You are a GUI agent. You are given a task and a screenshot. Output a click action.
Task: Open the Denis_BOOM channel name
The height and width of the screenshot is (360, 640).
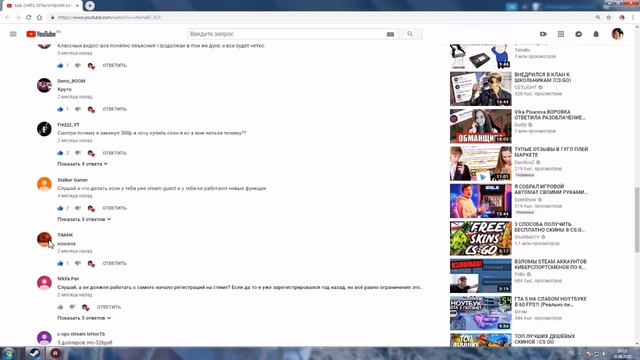(x=71, y=81)
